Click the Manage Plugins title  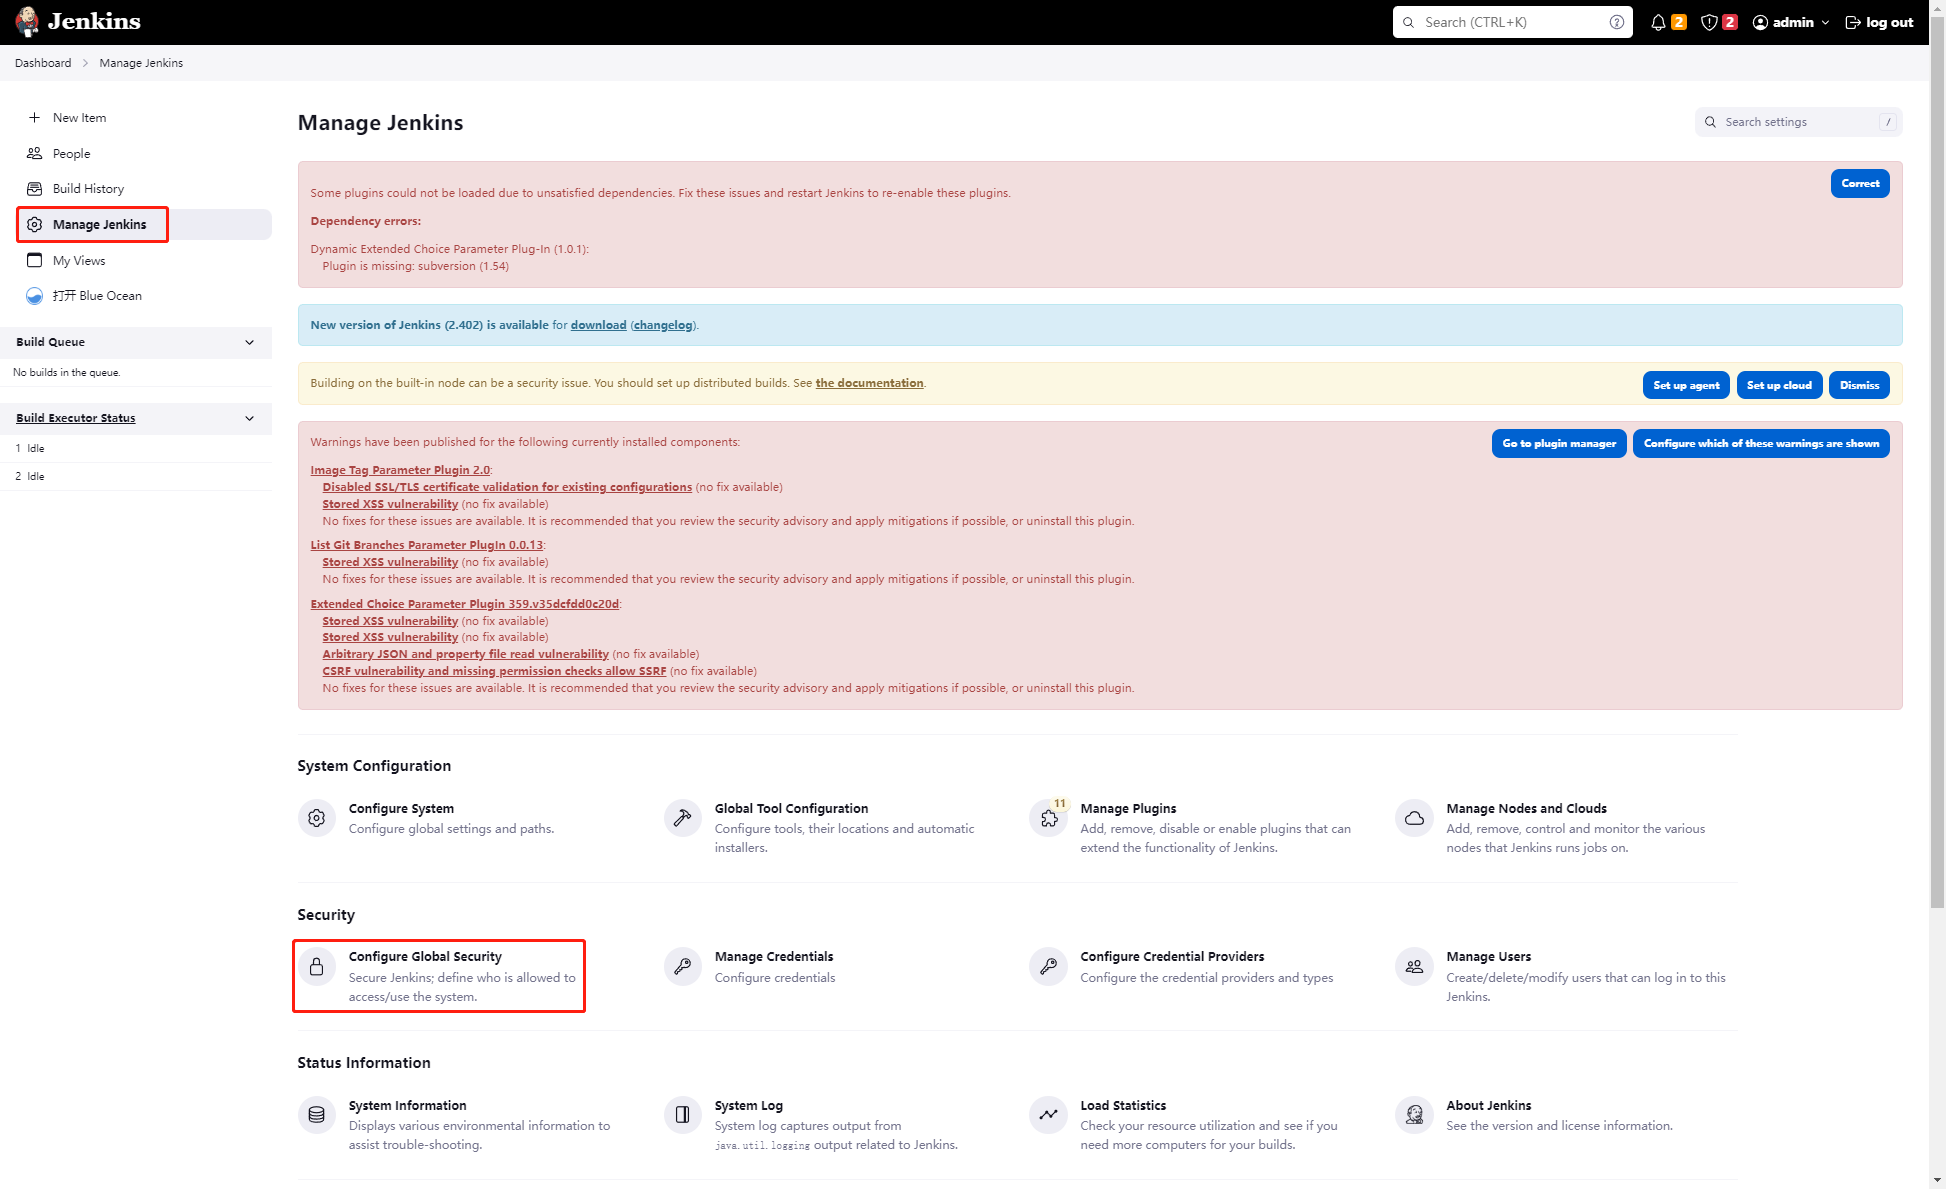pyautogui.click(x=1128, y=808)
